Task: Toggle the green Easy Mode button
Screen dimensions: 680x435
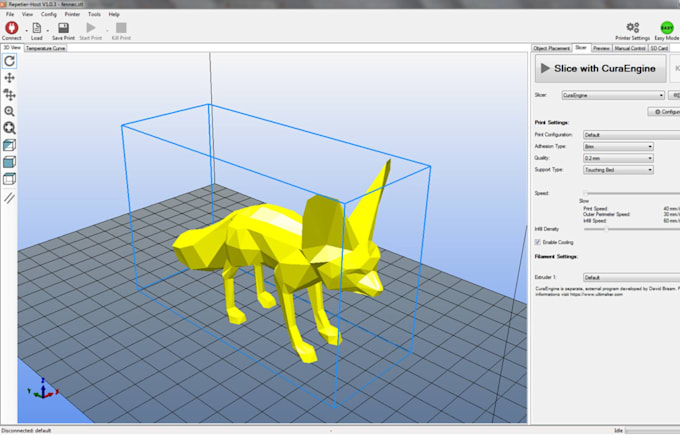Action: pyautogui.click(x=667, y=28)
